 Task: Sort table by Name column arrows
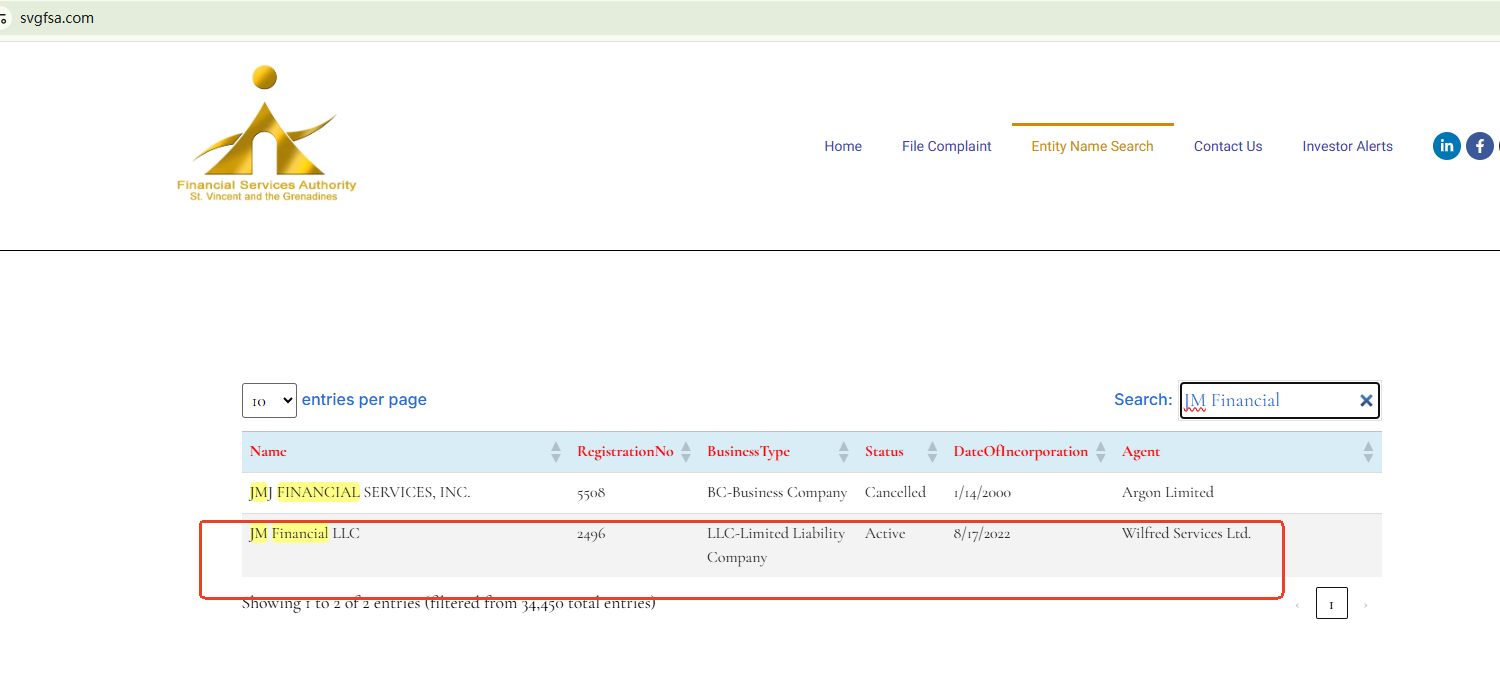[x=556, y=452]
